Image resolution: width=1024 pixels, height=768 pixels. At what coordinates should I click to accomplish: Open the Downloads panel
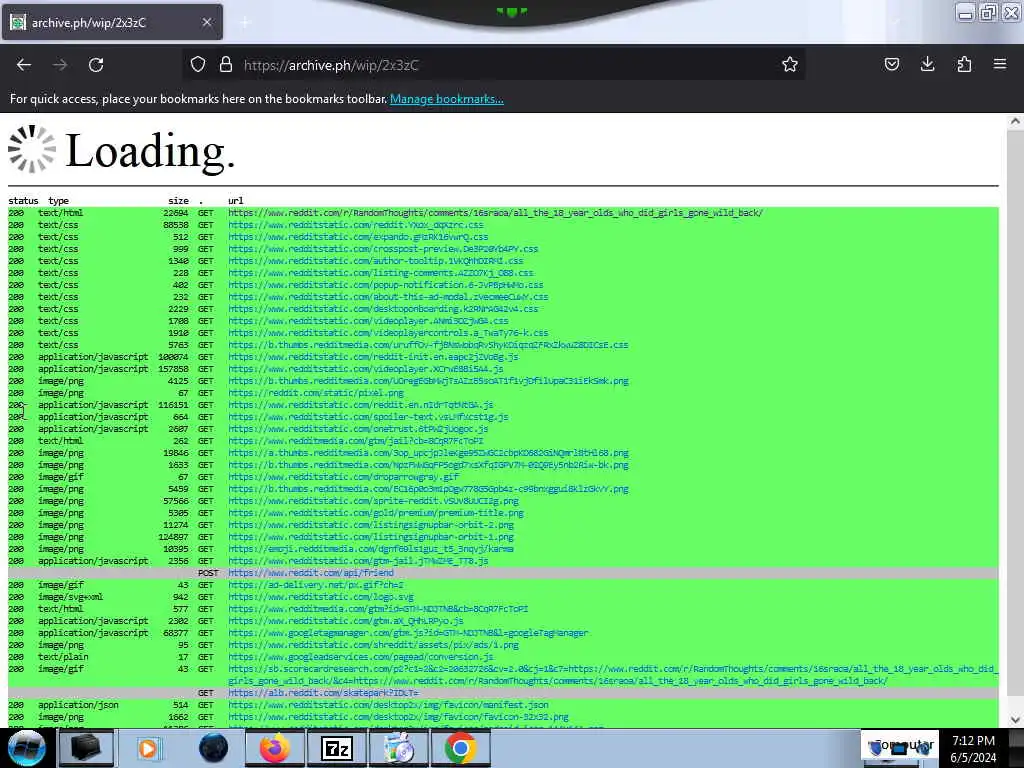tap(927, 64)
